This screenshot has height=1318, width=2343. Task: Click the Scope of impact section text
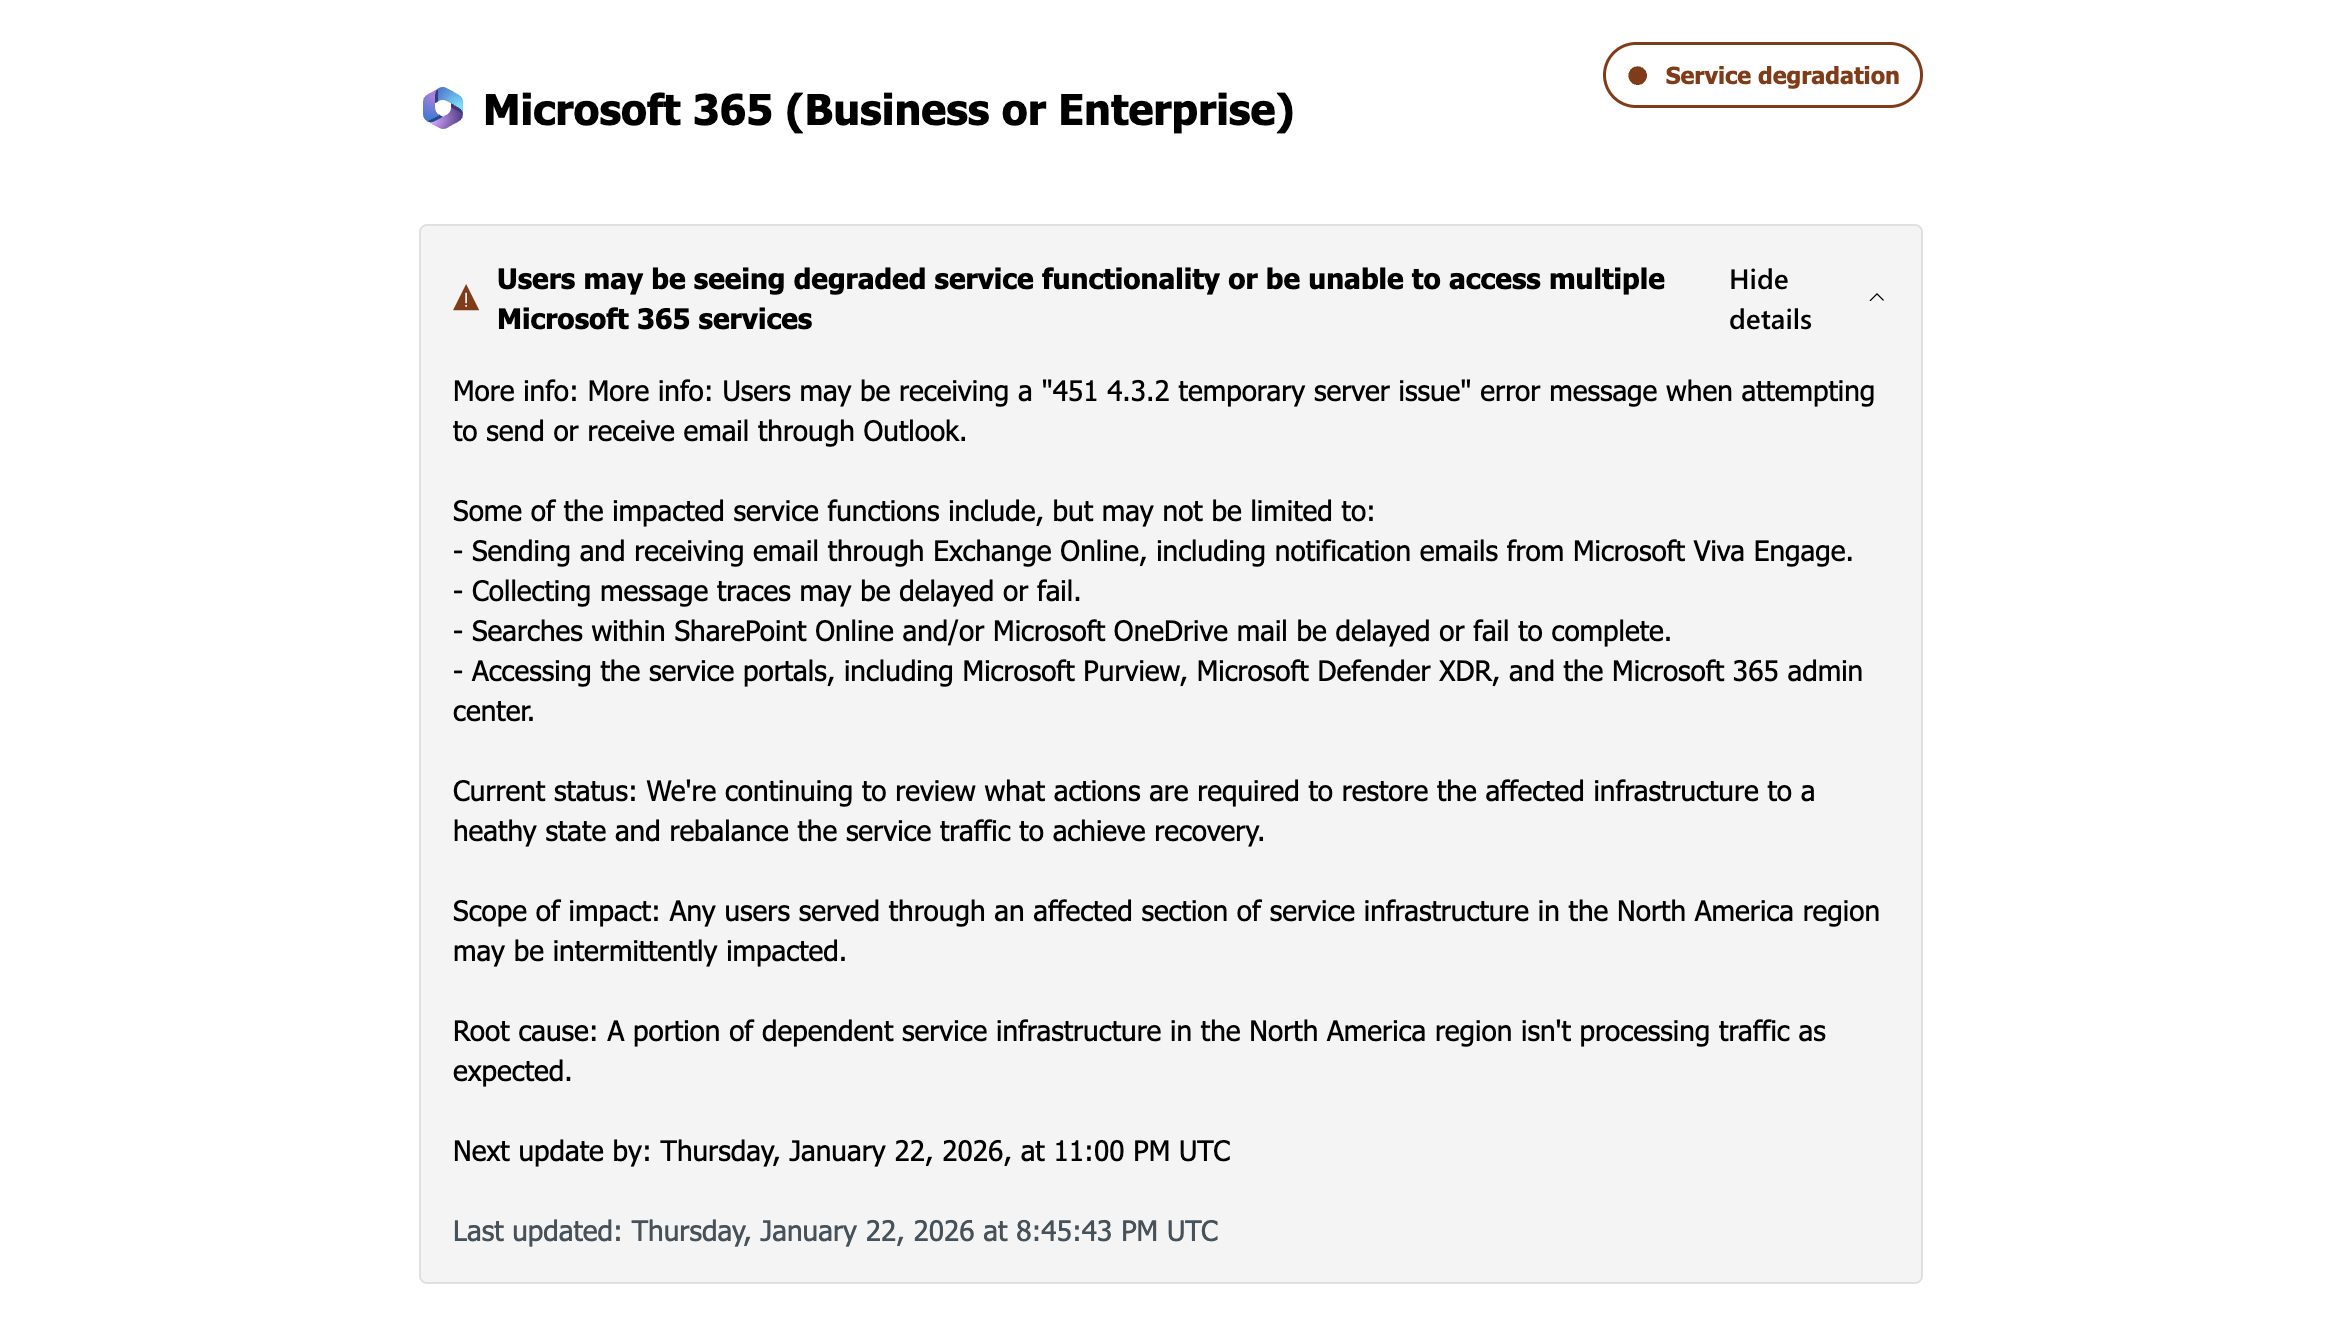[1166, 930]
